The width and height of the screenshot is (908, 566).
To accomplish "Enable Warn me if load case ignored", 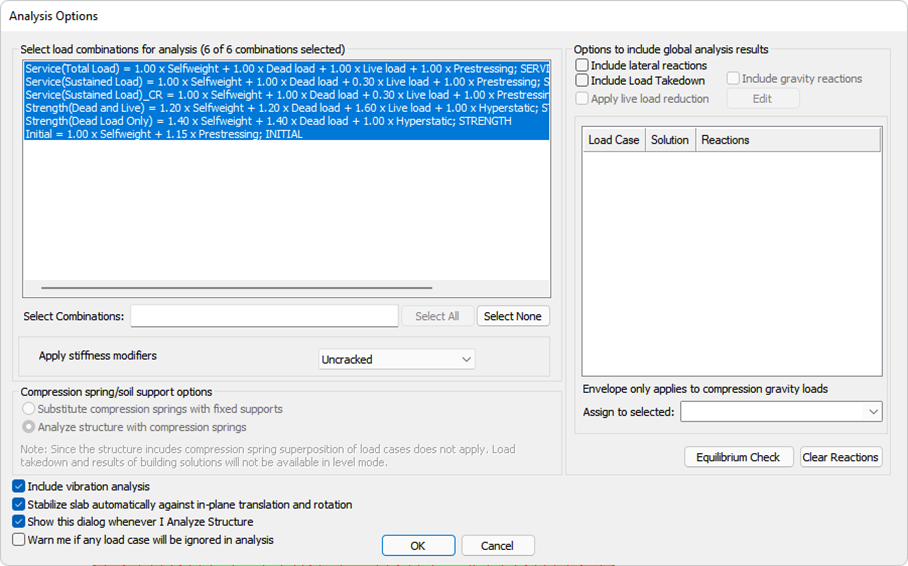I will 19,540.
